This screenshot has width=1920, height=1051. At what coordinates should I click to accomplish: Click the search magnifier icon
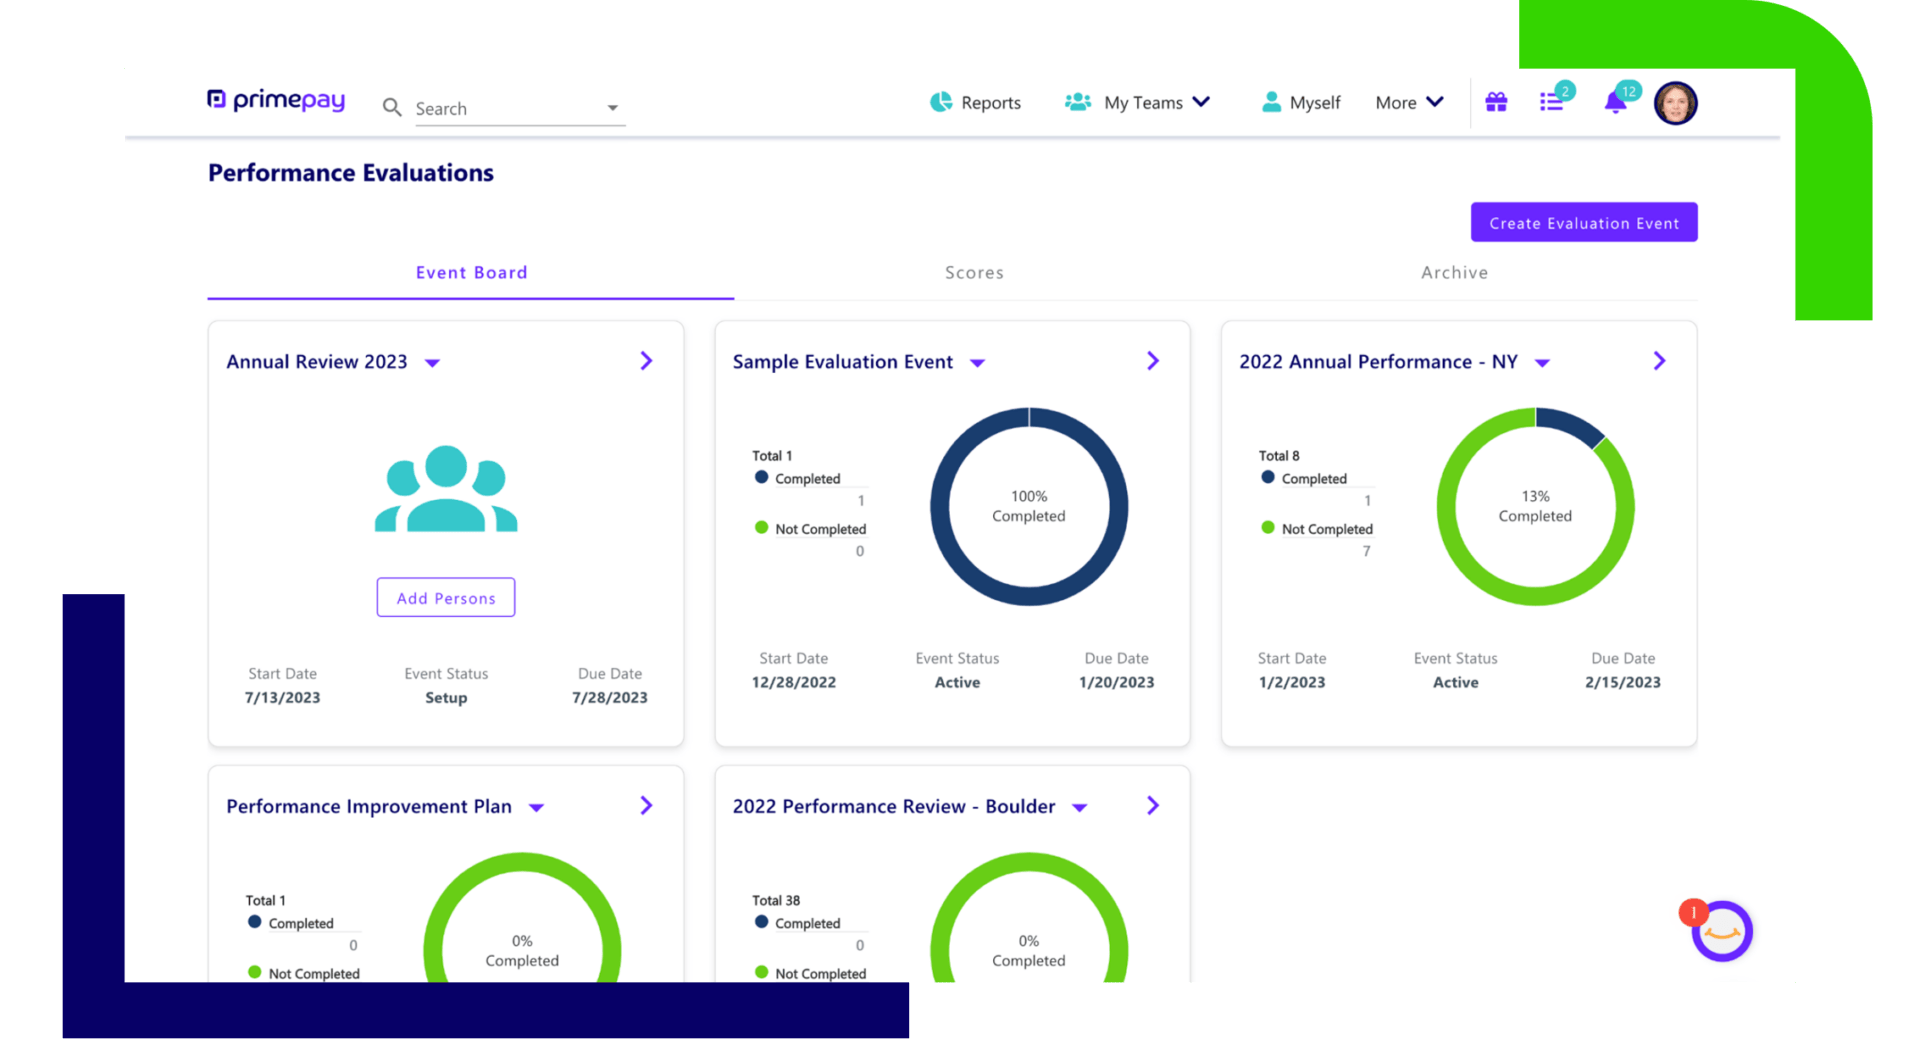pyautogui.click(x=392, y=107)
